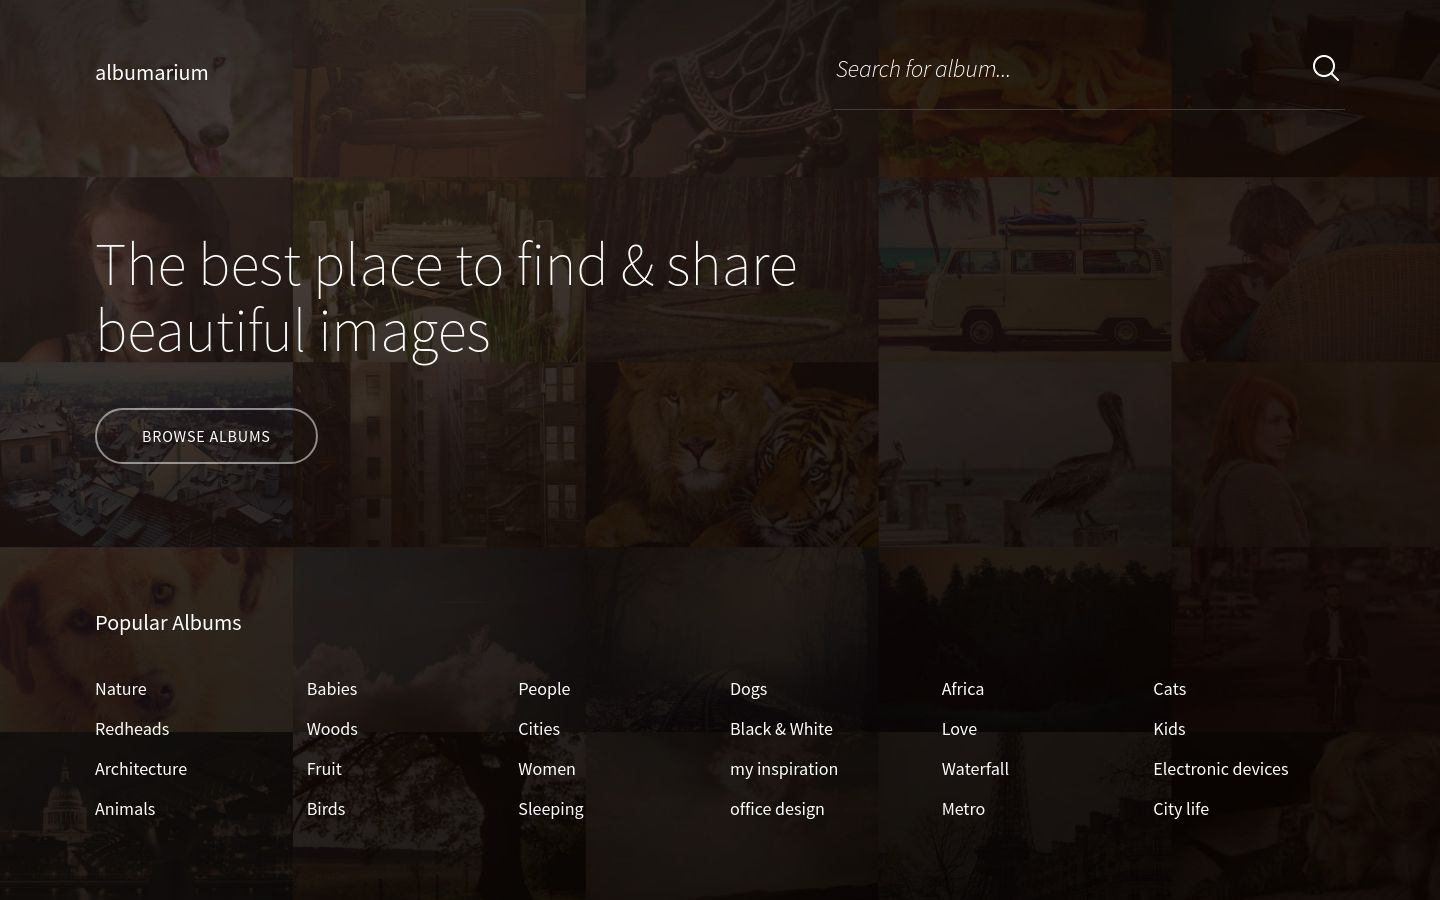Click the albumarium logo
Viewport: 1440px width, 900px height.
[x=152, y=72]
